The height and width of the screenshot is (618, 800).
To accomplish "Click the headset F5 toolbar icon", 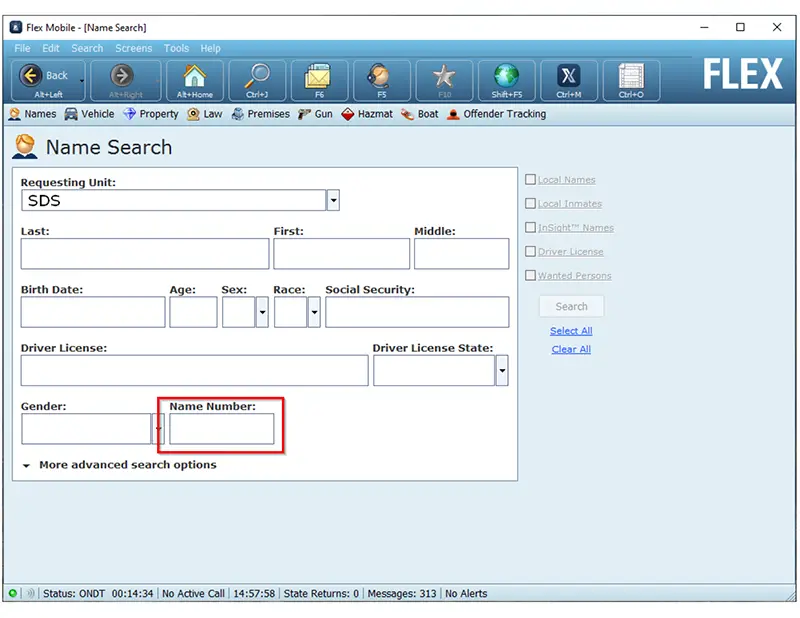I will (x=381, y=79).
